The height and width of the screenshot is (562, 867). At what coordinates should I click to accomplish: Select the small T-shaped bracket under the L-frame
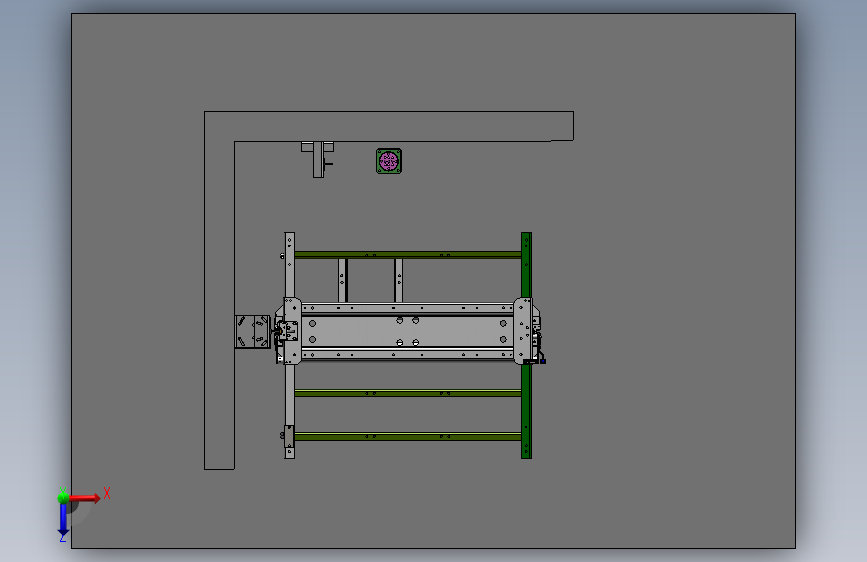318,159
